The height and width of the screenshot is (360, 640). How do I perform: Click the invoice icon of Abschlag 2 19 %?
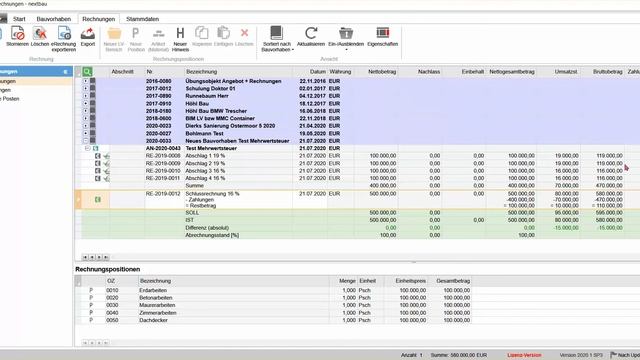(x=98, y=163)
